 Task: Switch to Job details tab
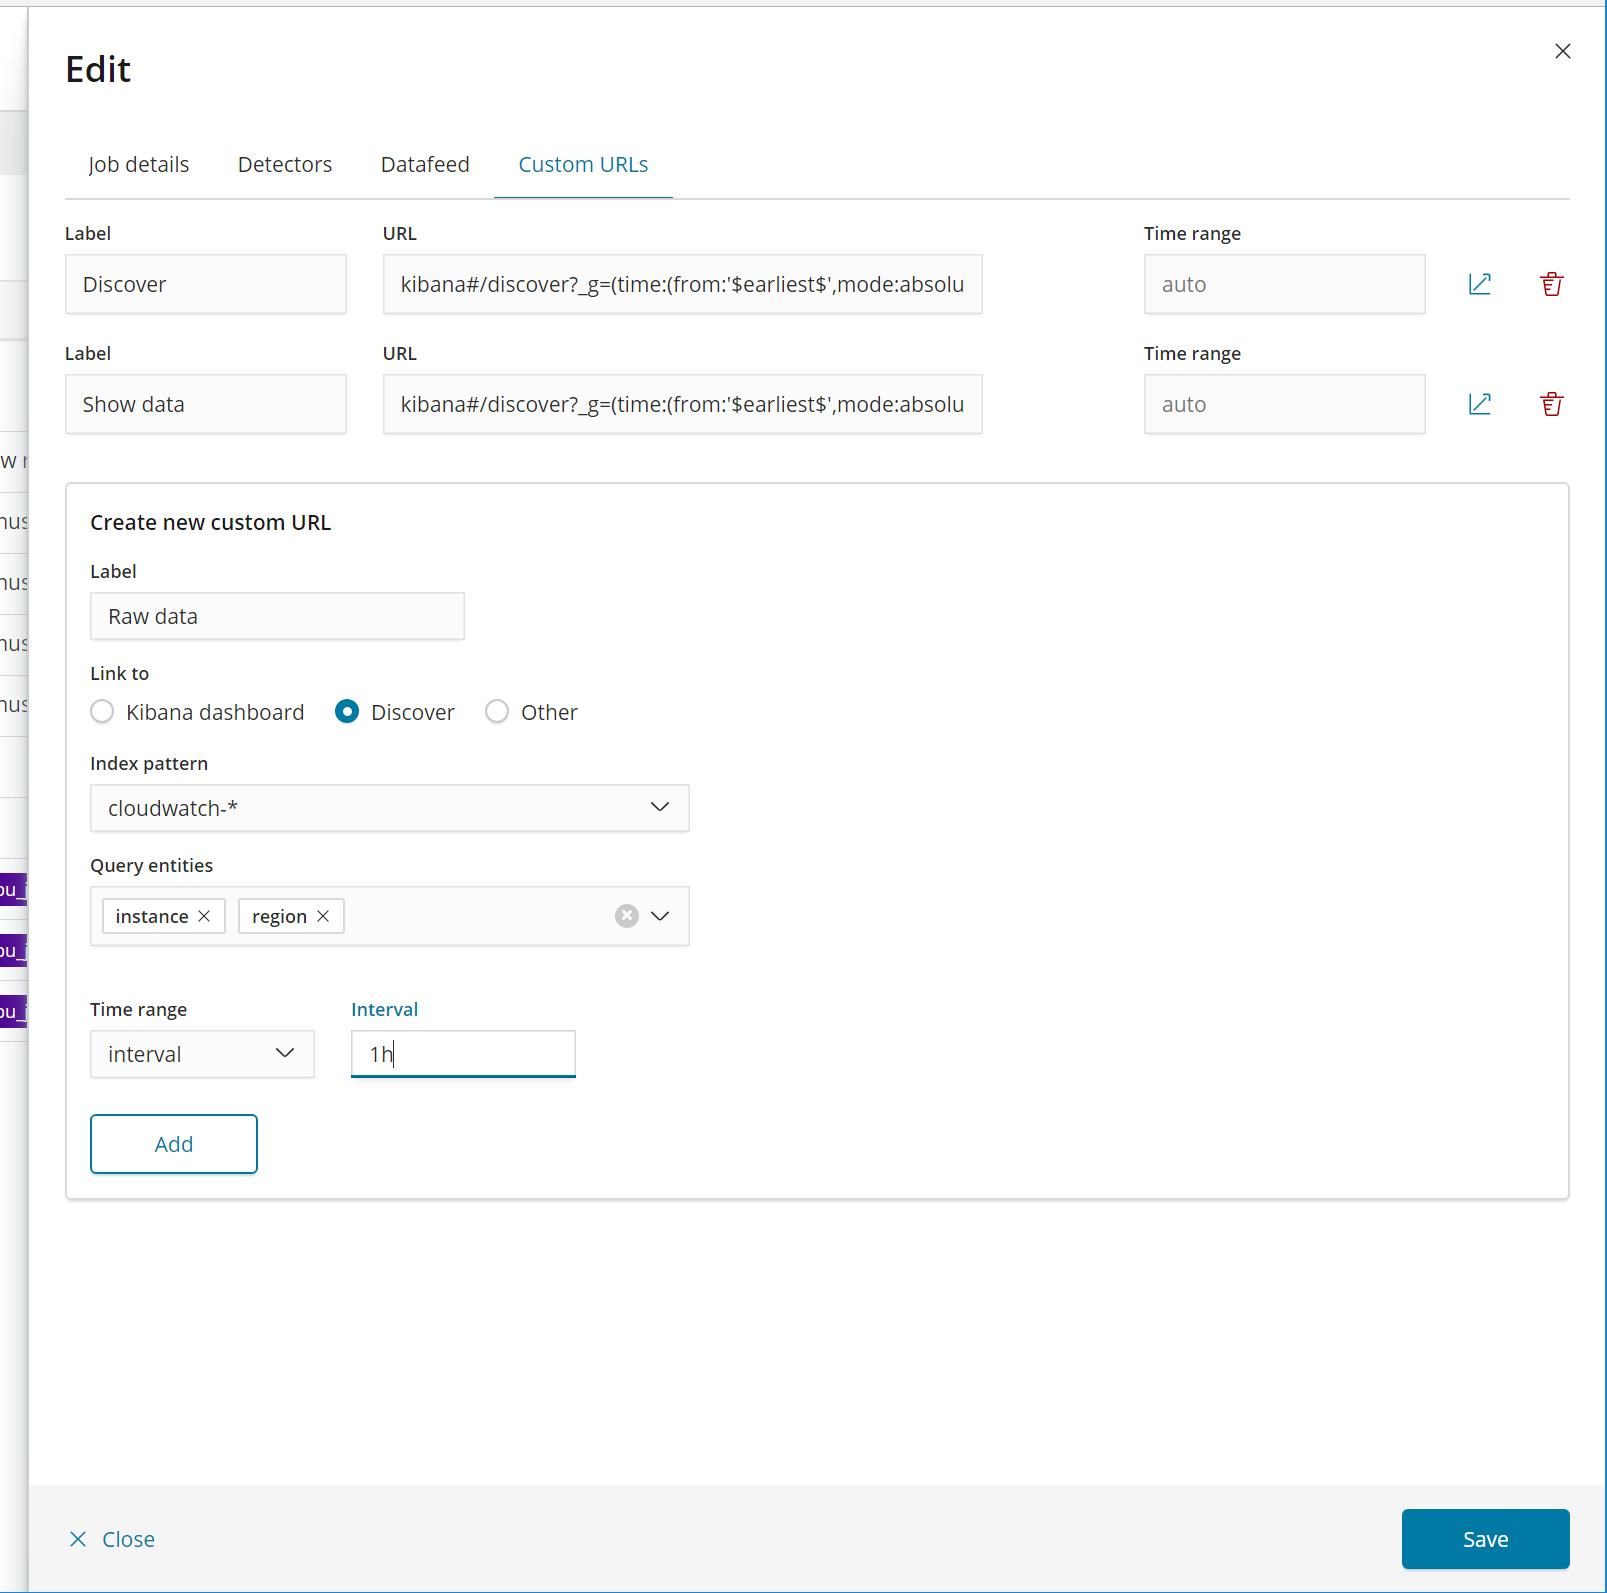click(x=139, y=164)
